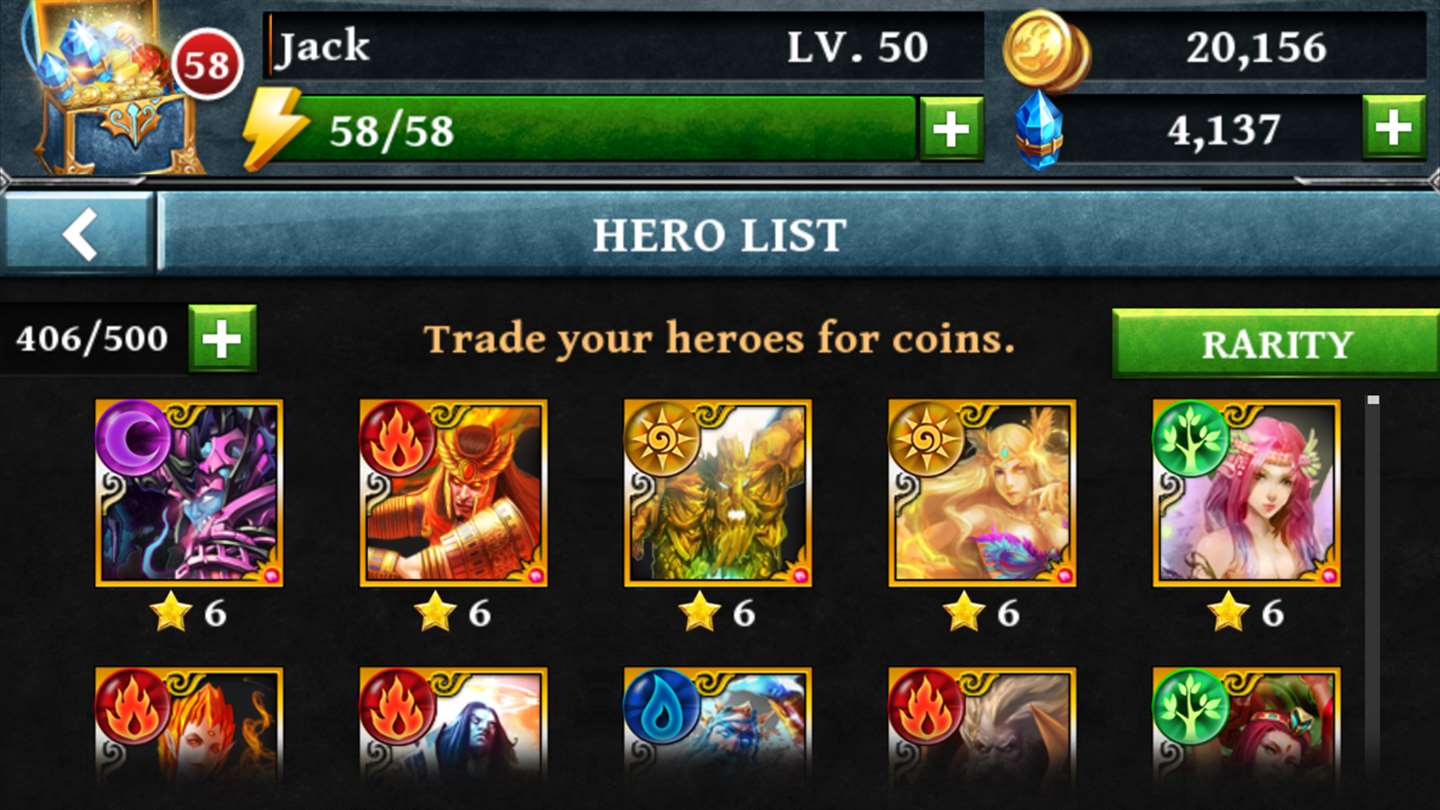Select the purple dark-element demon hero
Image resolution: width=1440 pixels, height=810 pixels.
point(189,493)
